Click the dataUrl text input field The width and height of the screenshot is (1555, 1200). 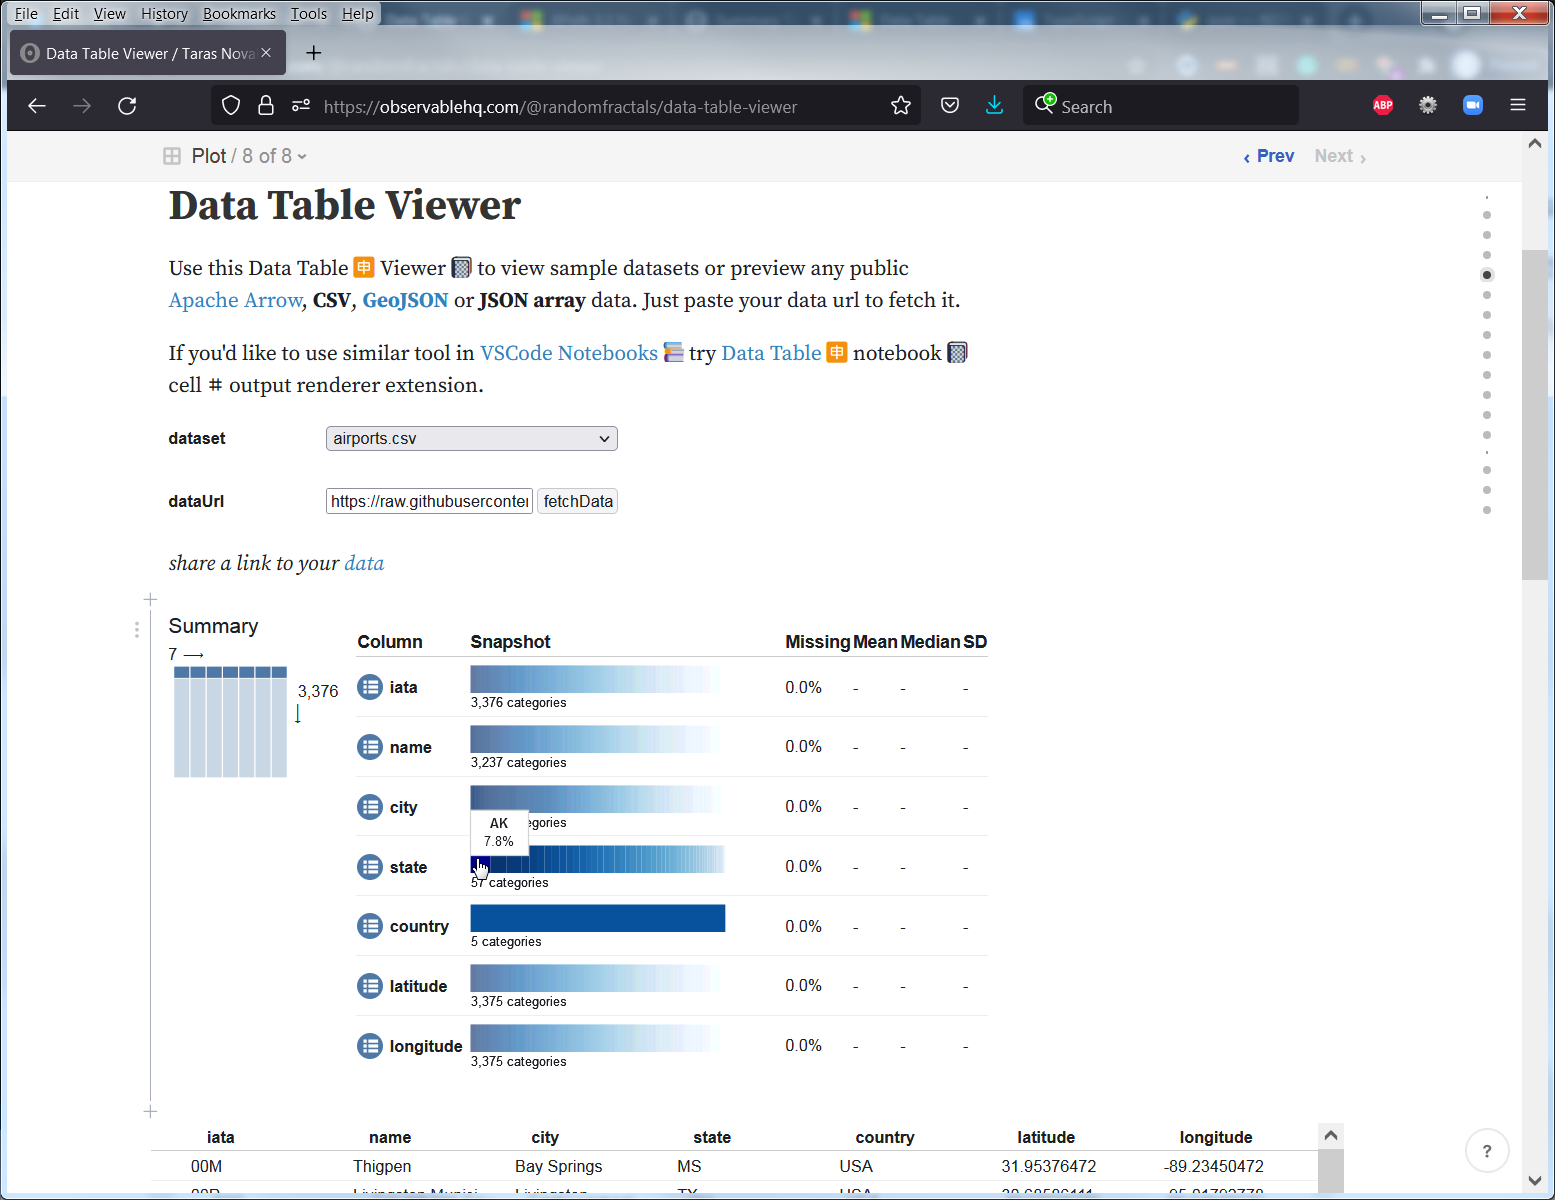pos(429,502)
